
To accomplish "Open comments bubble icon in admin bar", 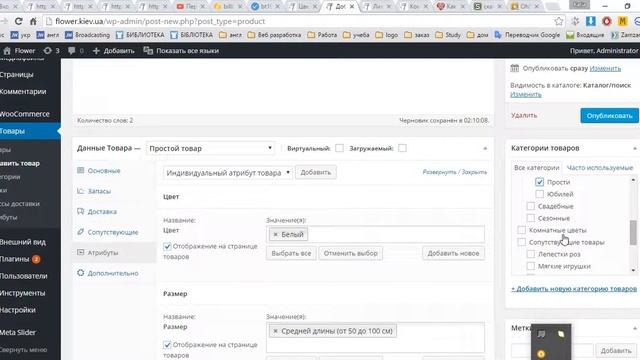I will coord(72,51).
